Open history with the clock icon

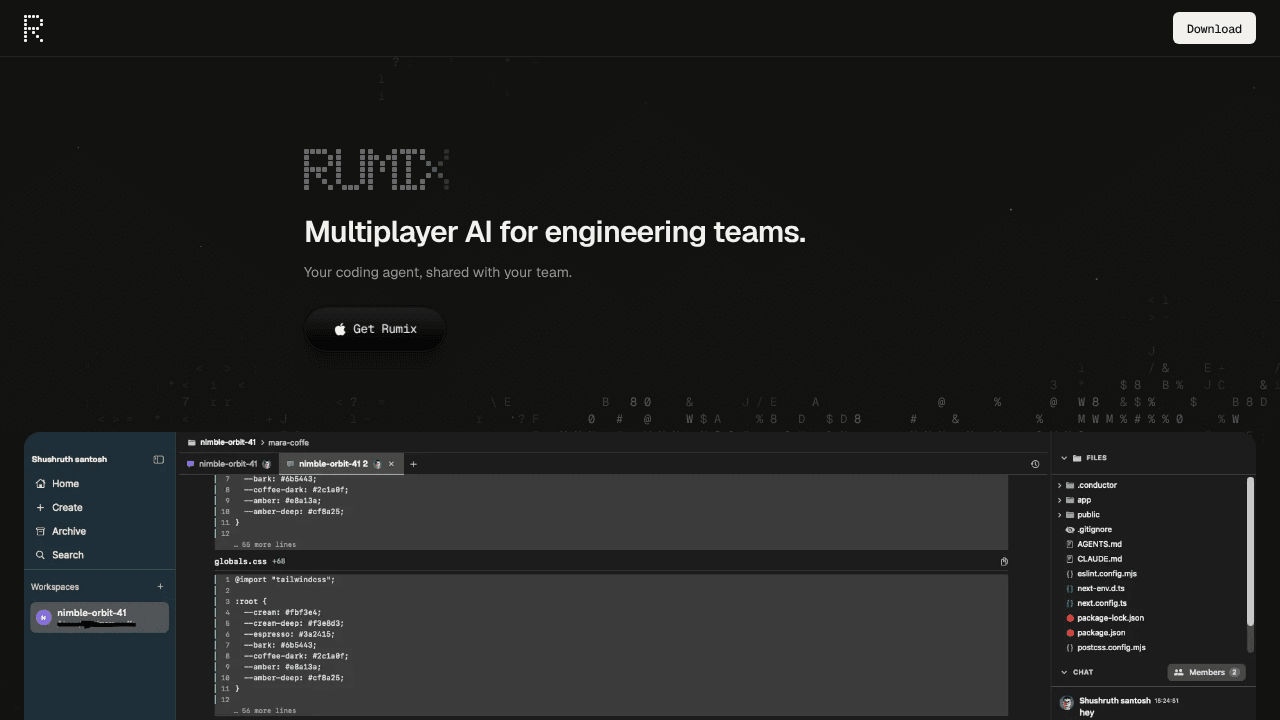(x=1035, y=464)
